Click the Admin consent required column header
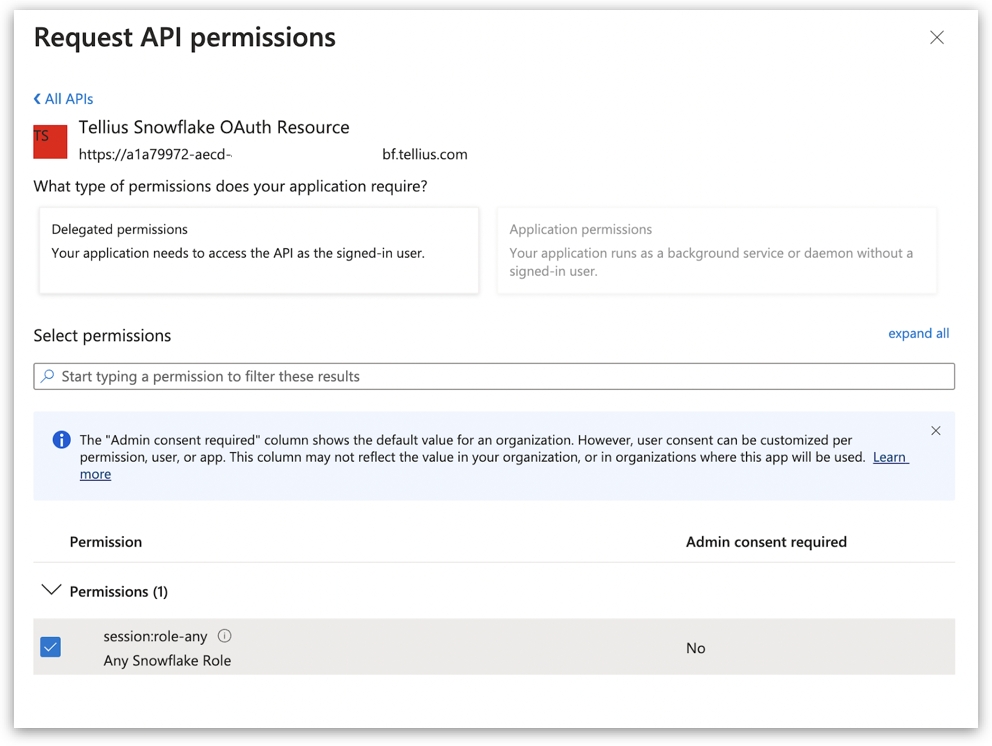Viewport: 992px width, 746px height. tap(766, 542)
